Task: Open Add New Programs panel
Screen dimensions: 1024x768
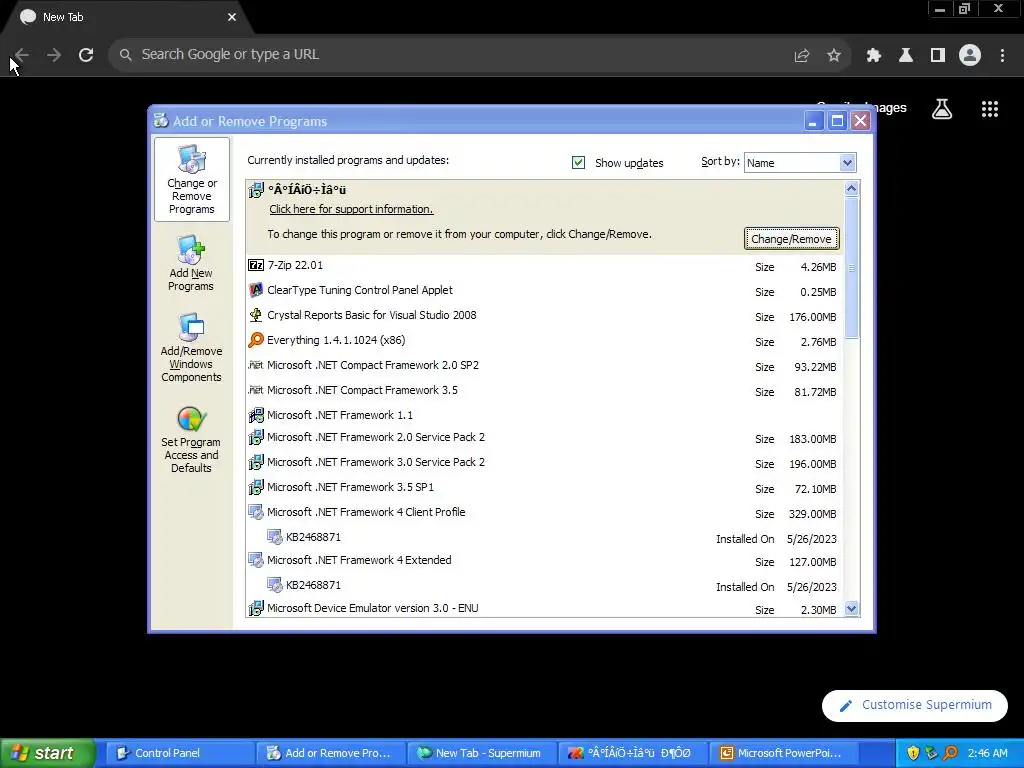Action: pyautogui.click(x=191, y=263)
